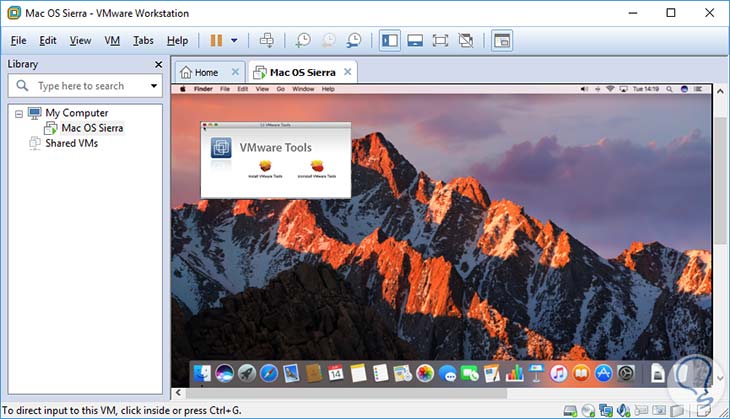
Task: Open Messages from the Dock
Action: click(447, 373)
